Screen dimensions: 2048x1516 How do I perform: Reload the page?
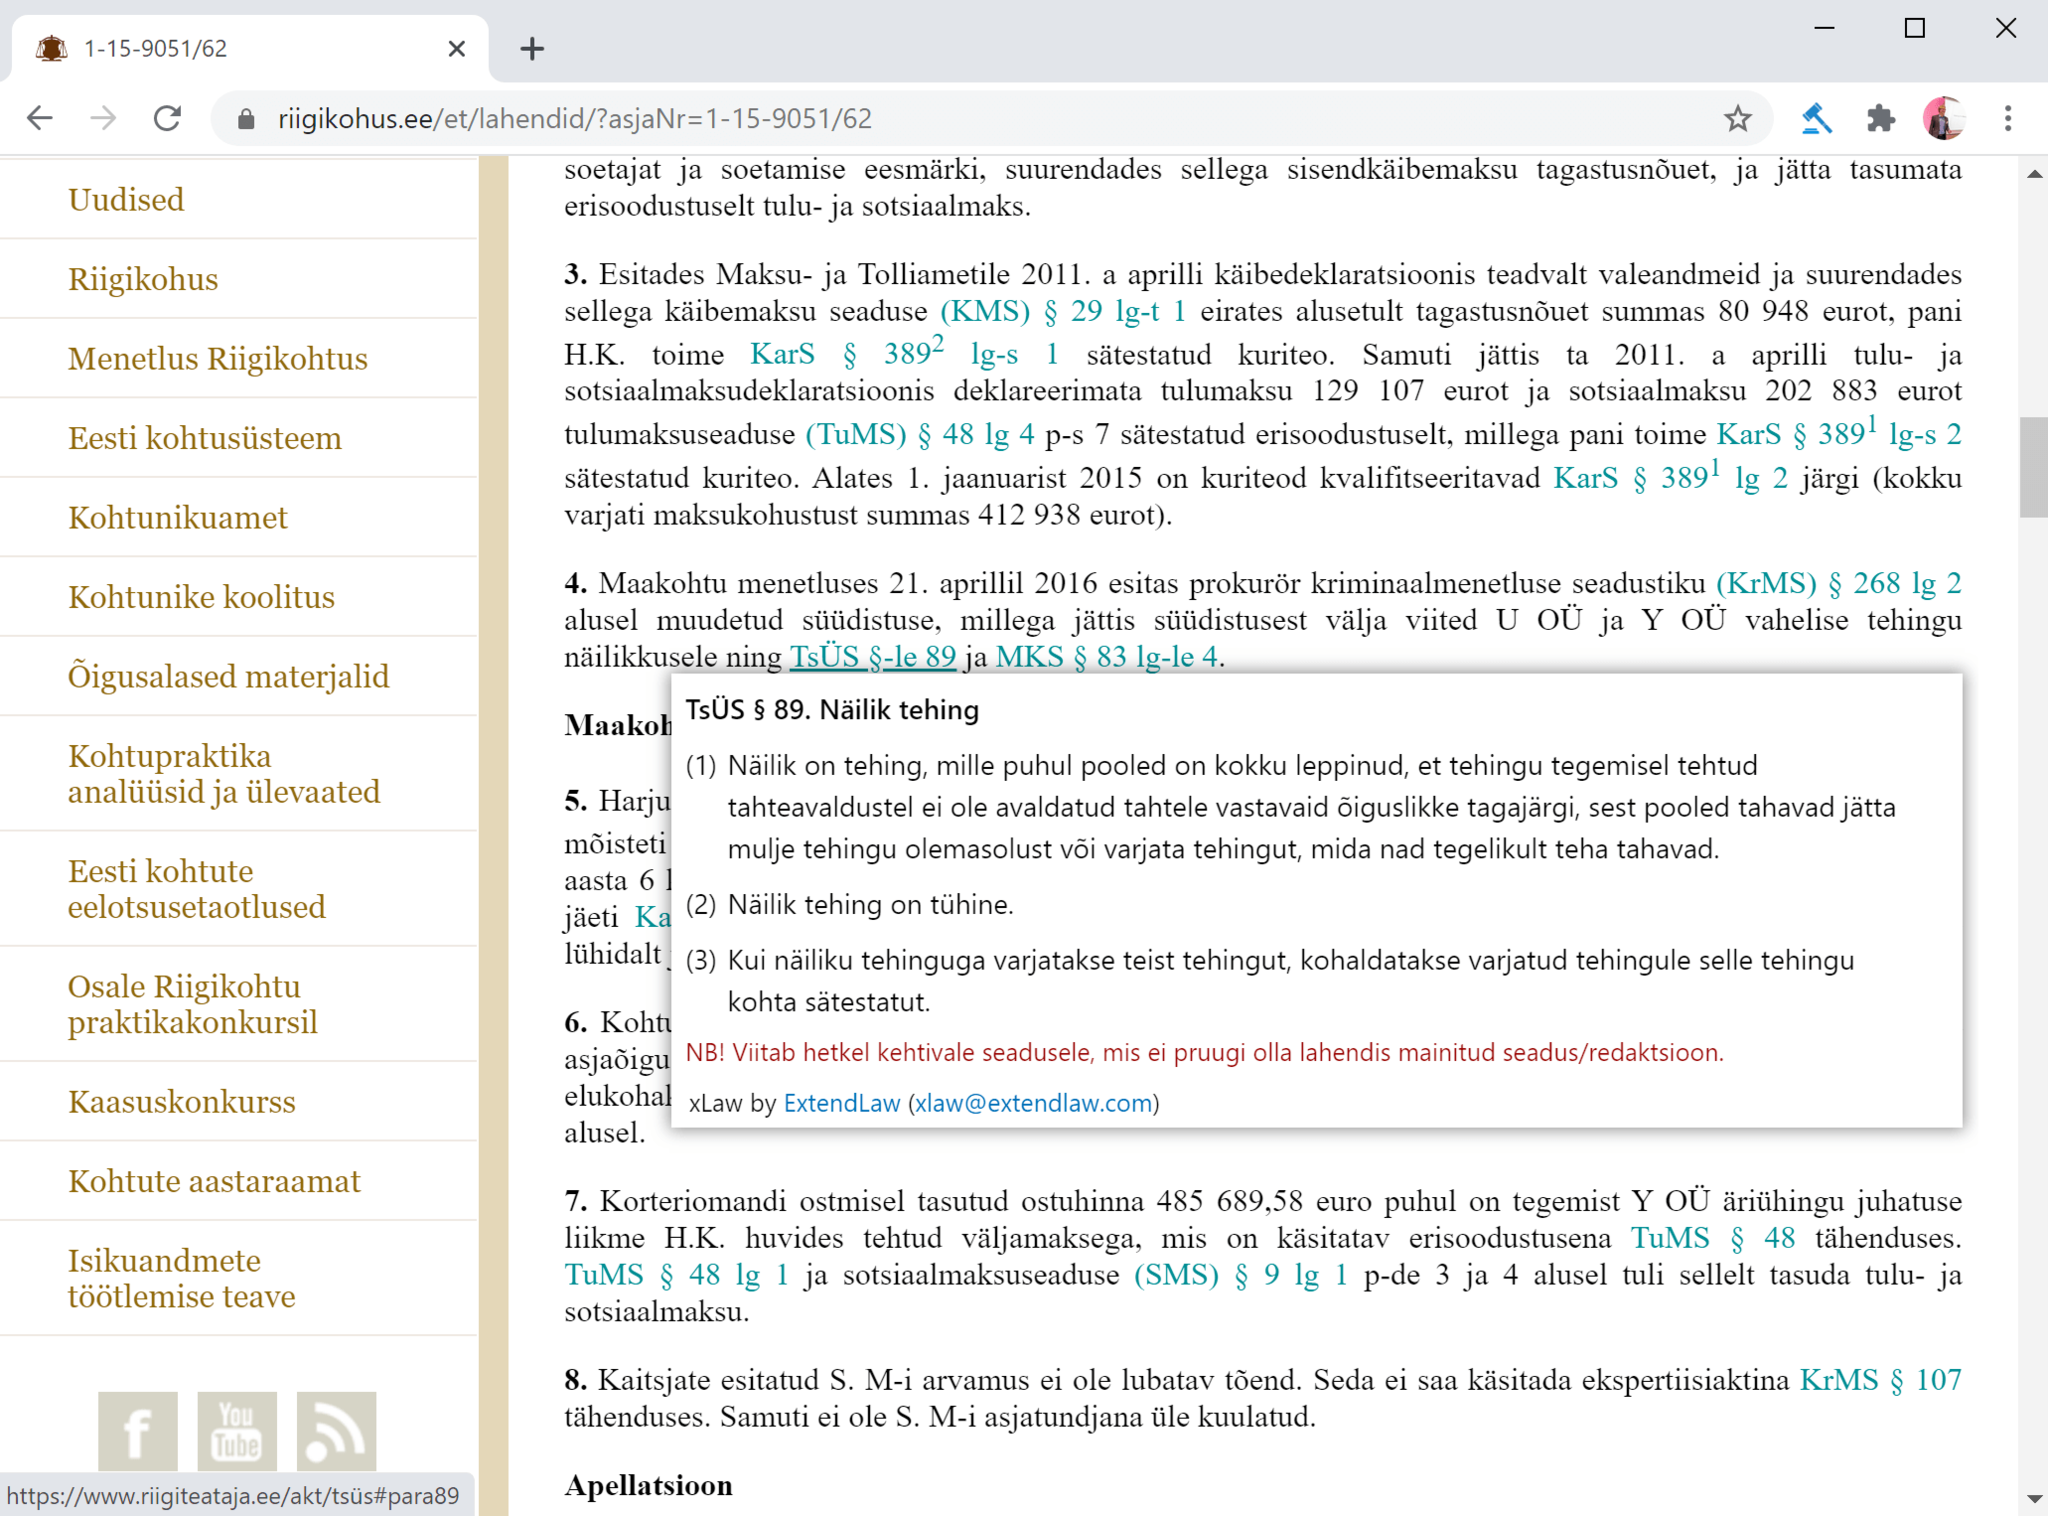pyautogui.click(x=167, y=119)
